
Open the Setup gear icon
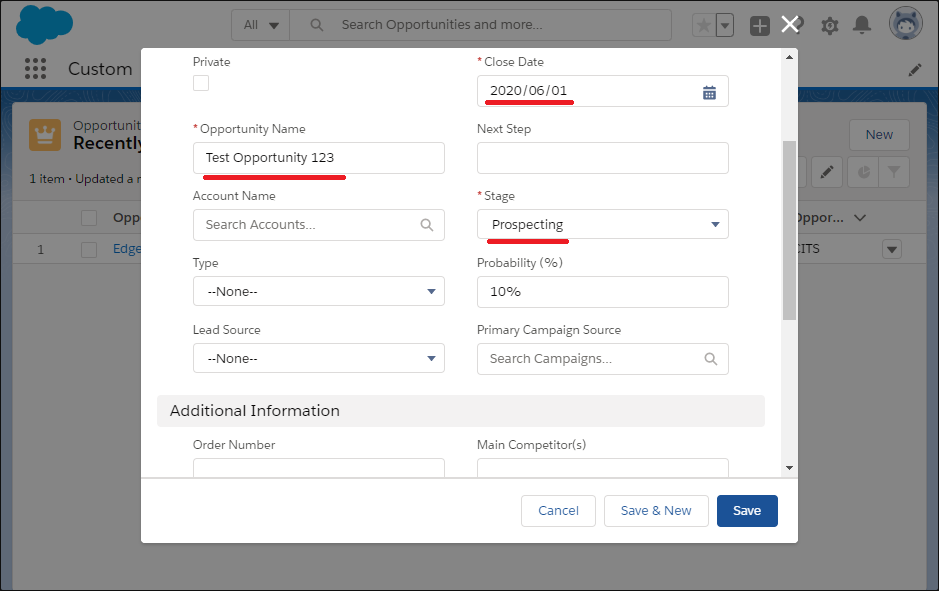[x=829, y=26]
